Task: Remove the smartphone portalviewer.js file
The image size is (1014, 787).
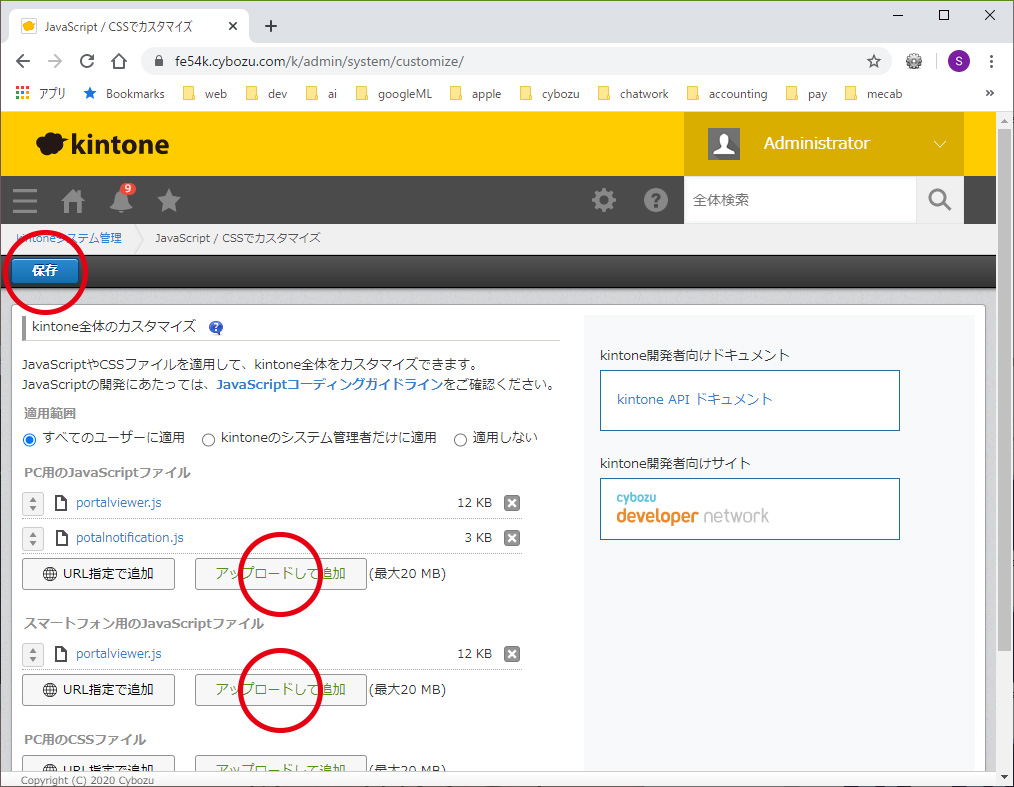Action: point(512,654)
